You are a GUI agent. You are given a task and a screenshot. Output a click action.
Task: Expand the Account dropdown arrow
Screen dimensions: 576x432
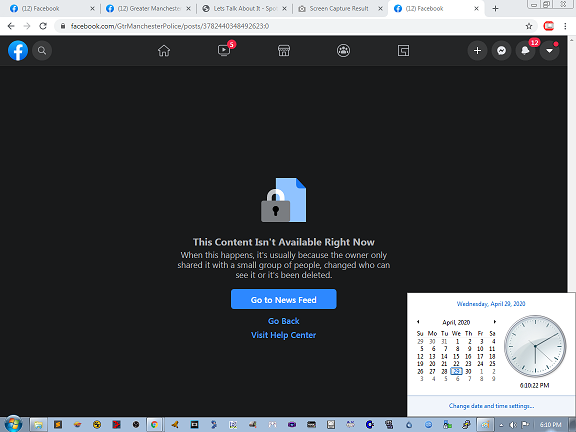549,51
